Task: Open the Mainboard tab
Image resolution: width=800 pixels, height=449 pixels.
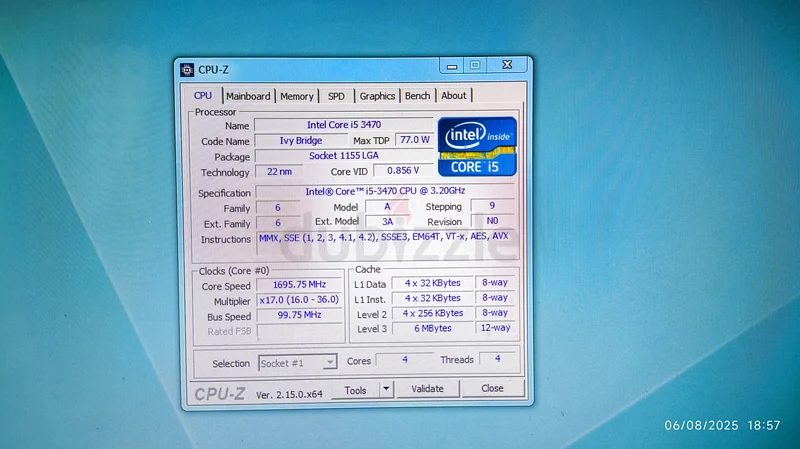Action: [x=248, y=96]
